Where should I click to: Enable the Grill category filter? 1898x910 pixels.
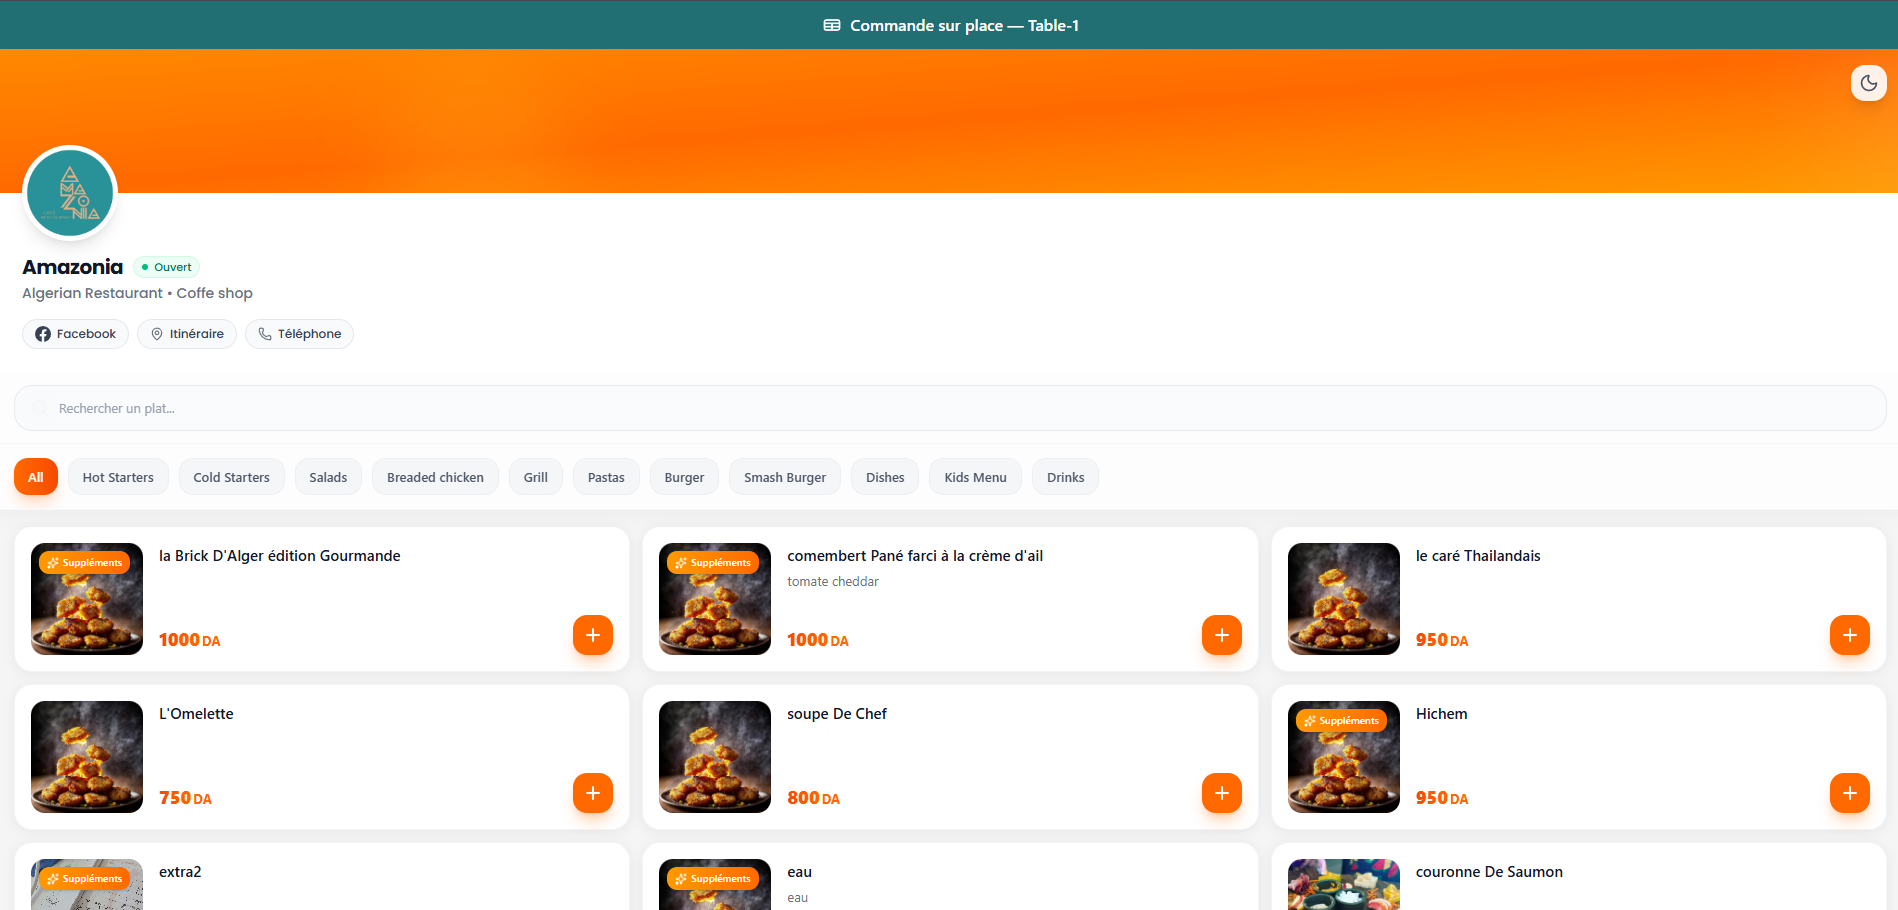[535, 477]
